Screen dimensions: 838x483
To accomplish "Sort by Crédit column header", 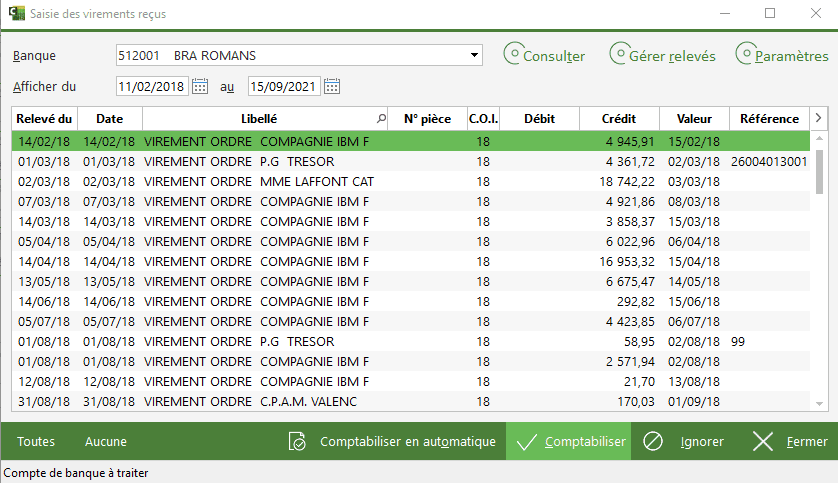I will click(619, 119).
